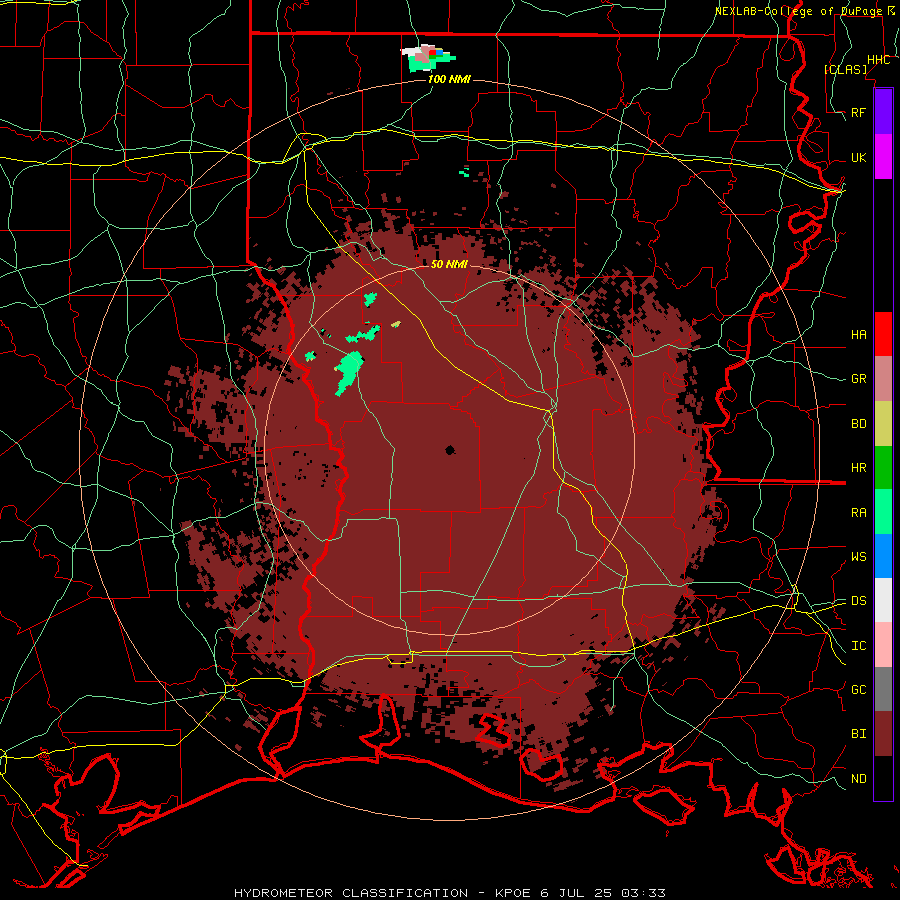Click the dark green HR heavy rain swatch
This screenshot has height=900, width=900.
click(883, 468)
